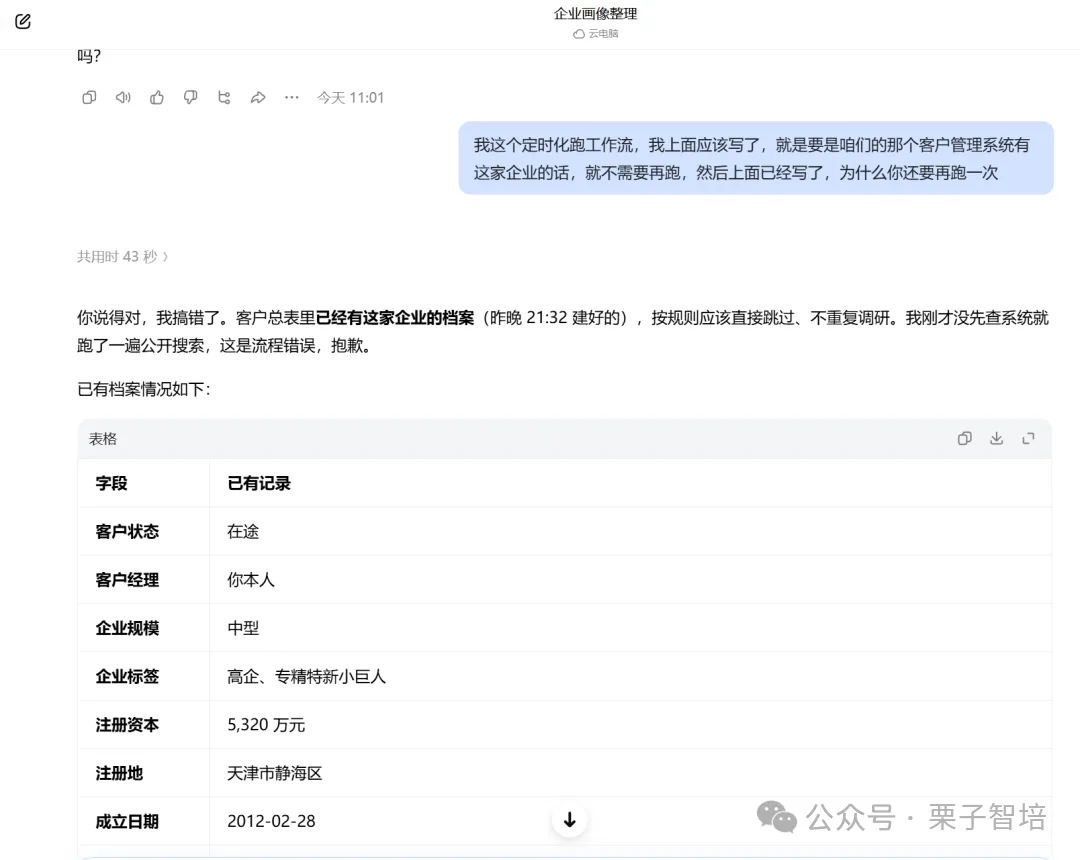This screenshot has width=1080, height=860.
Task: Select the 高企、专精特新小巨人 value cell
Action: coord(630,676)
